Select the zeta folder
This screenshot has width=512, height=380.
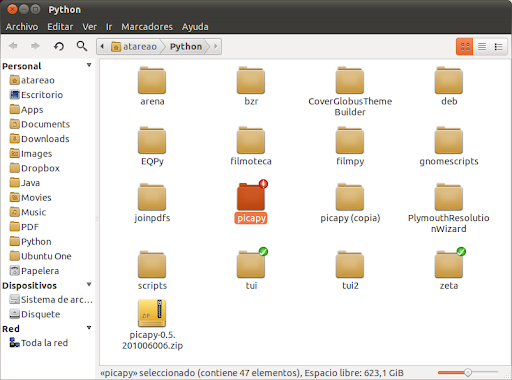[449, 270]
